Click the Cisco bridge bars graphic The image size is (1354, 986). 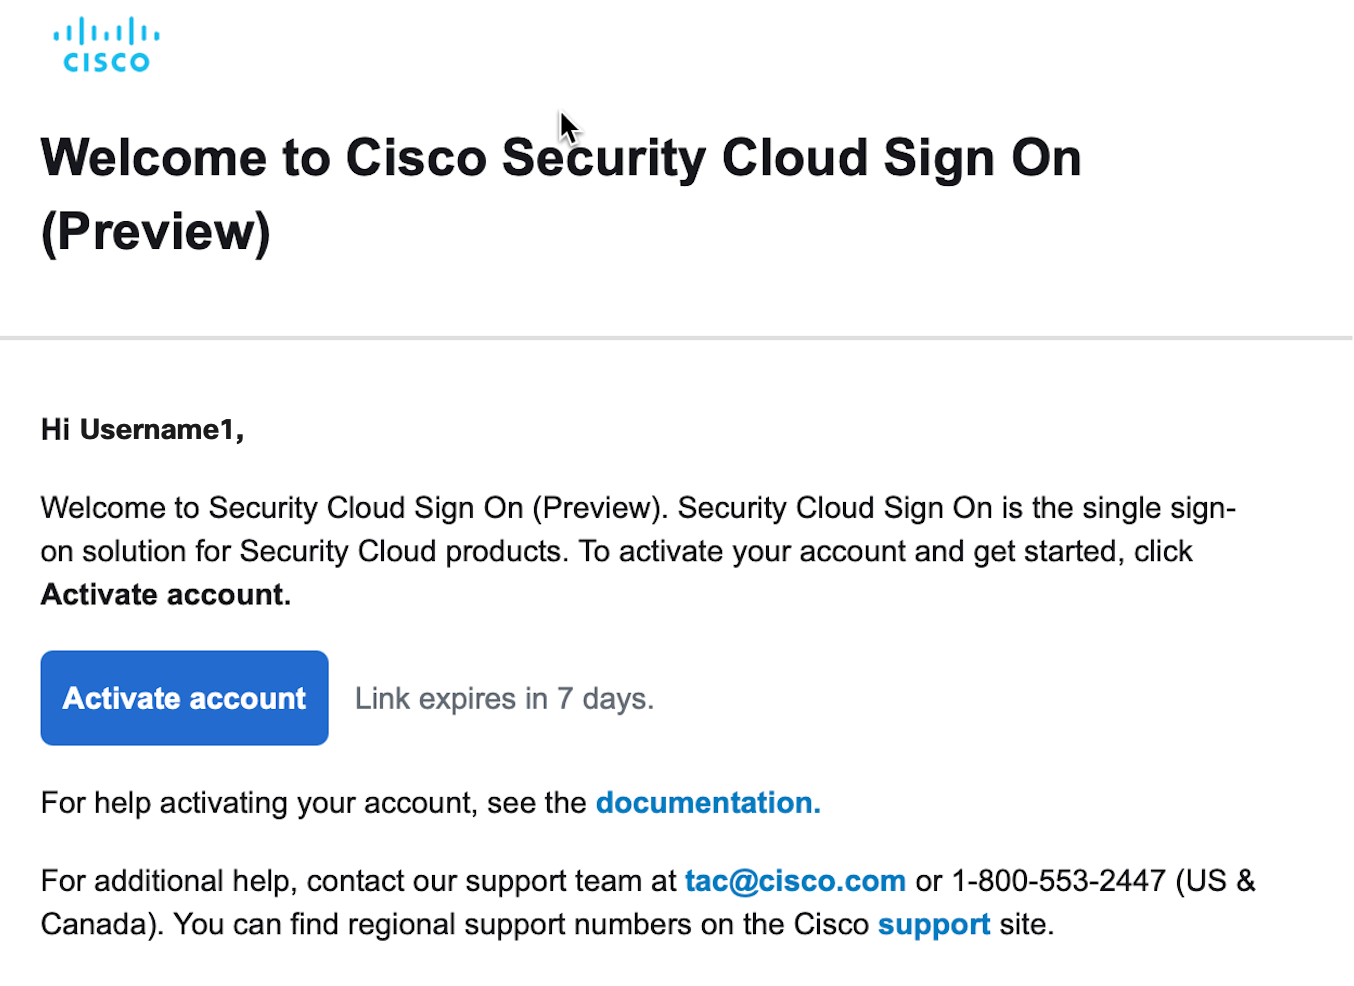tap(106, 31)
